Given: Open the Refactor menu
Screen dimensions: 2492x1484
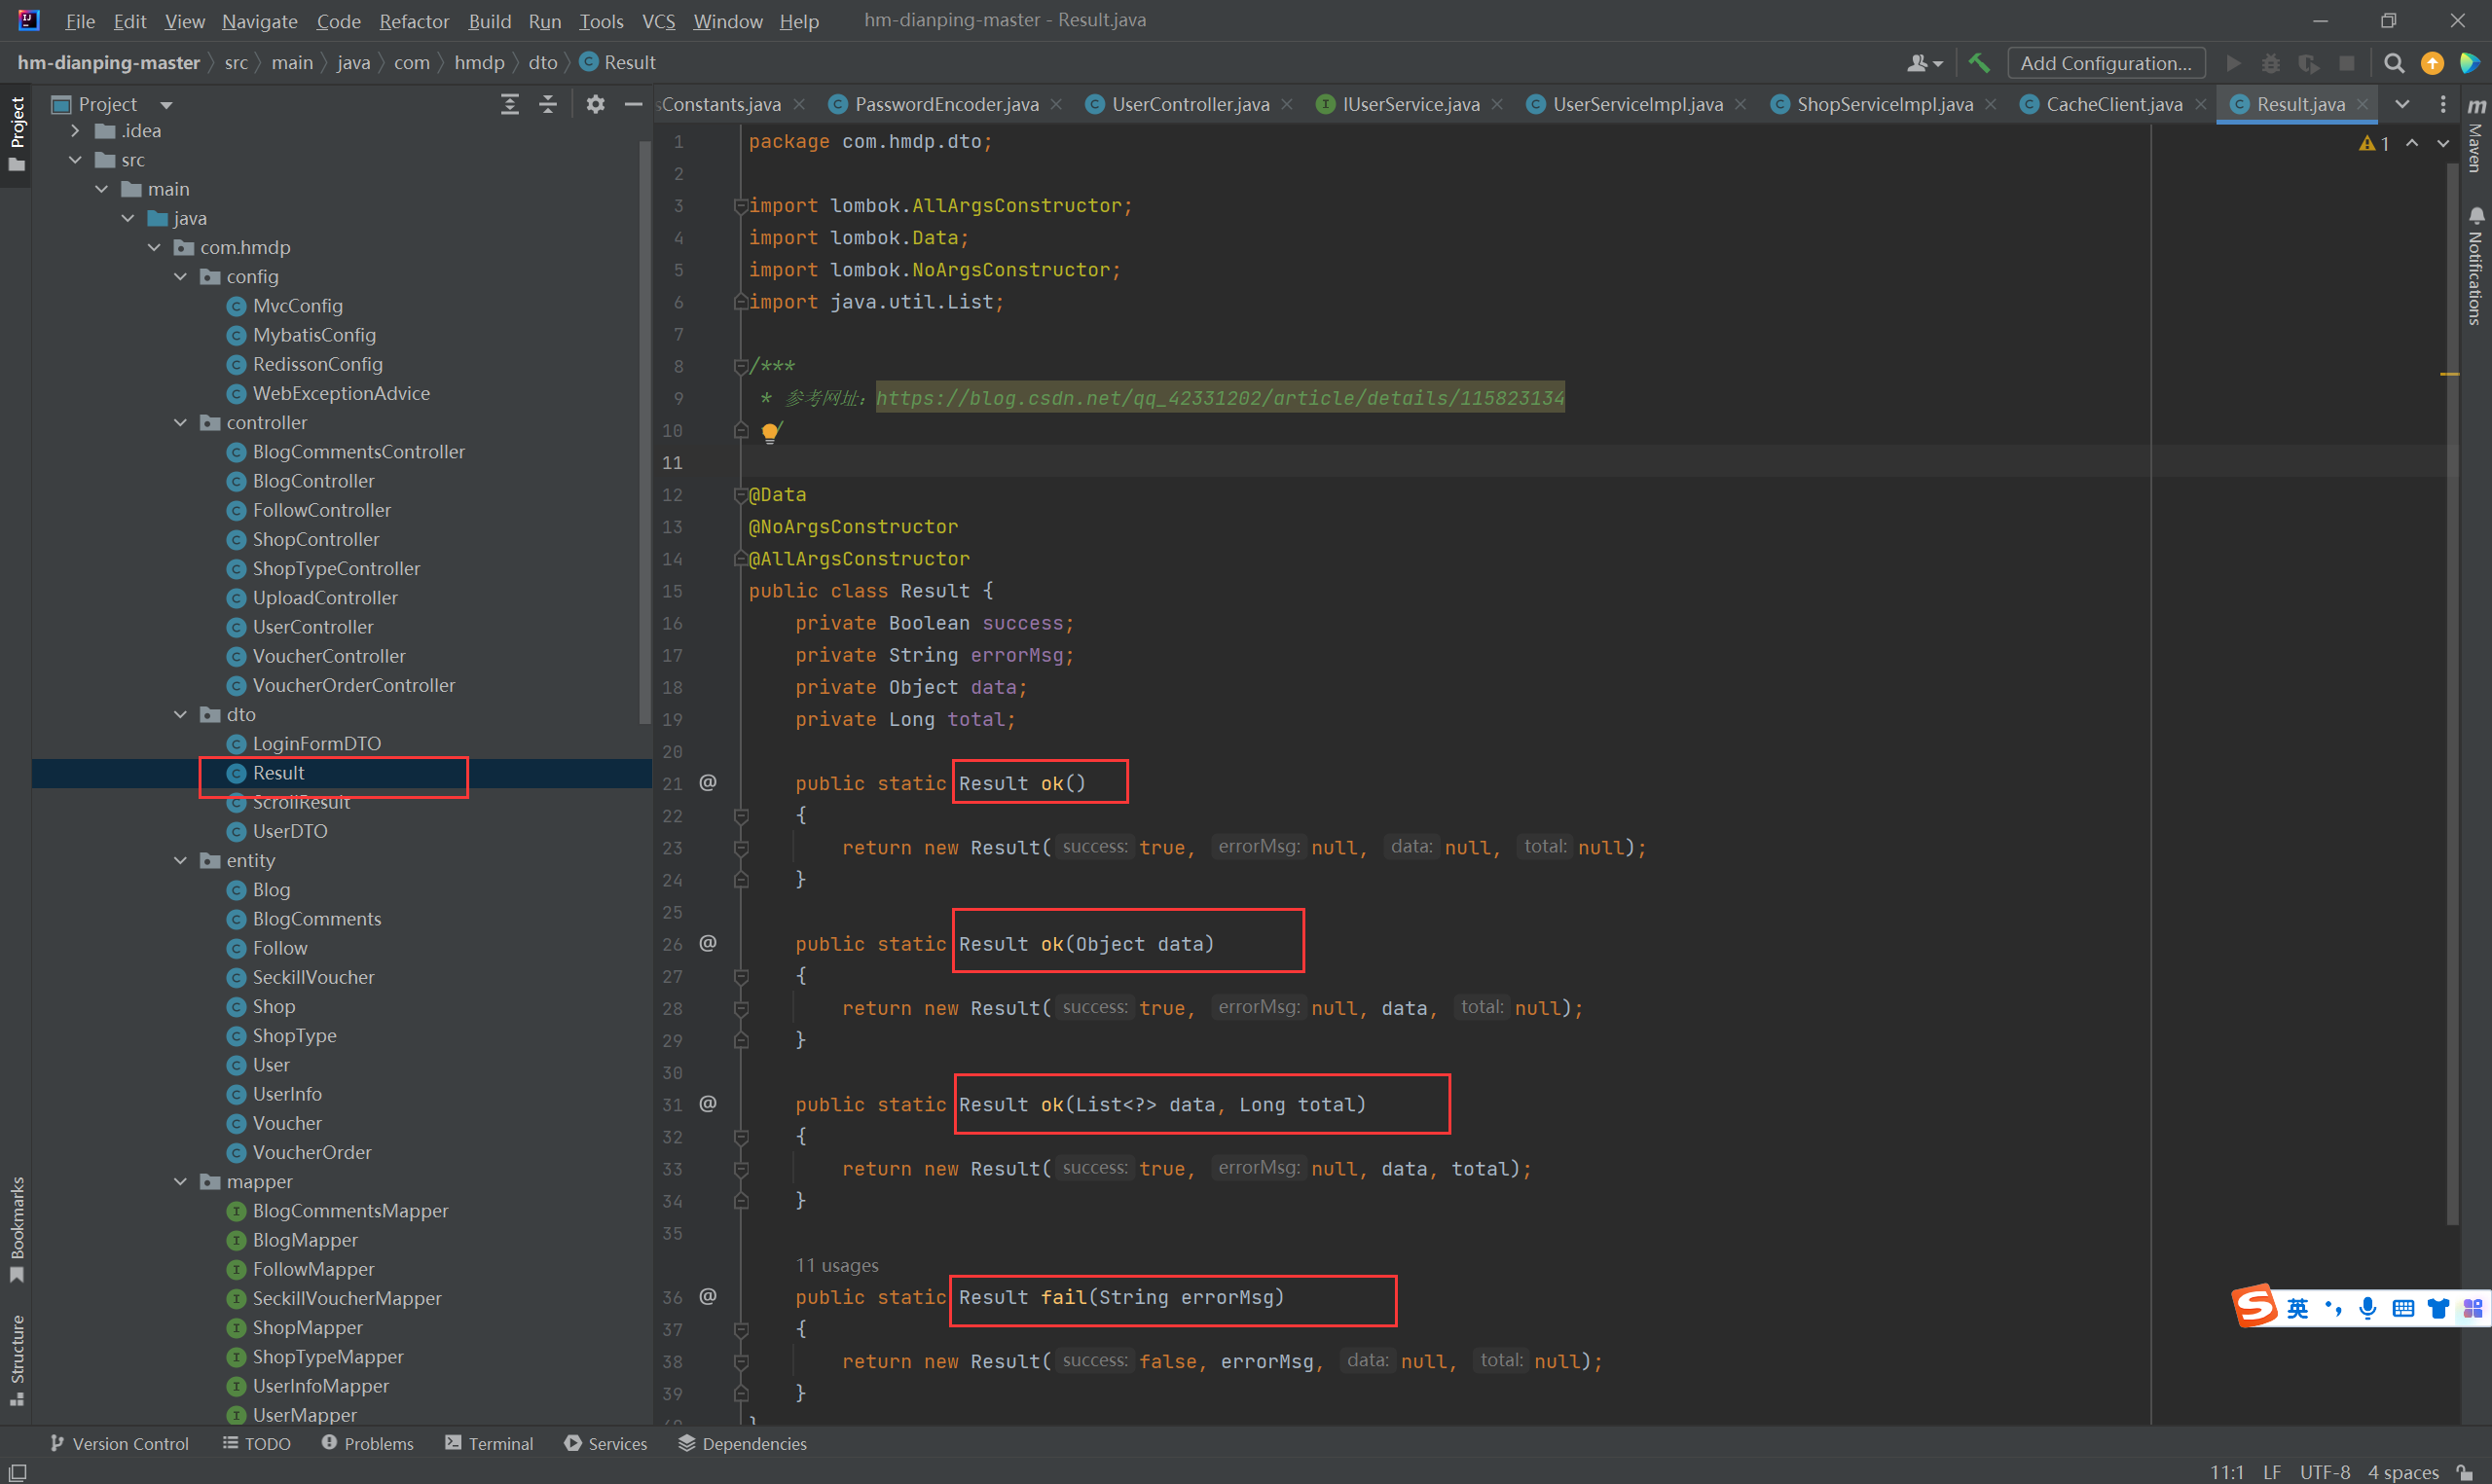Looking at the screenshot, I should point(413,21).
